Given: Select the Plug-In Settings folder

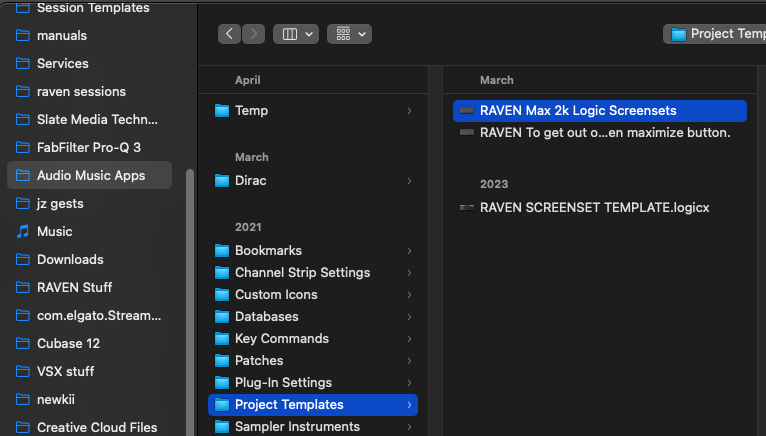Looking at the screenshot, I should point(313,383).
